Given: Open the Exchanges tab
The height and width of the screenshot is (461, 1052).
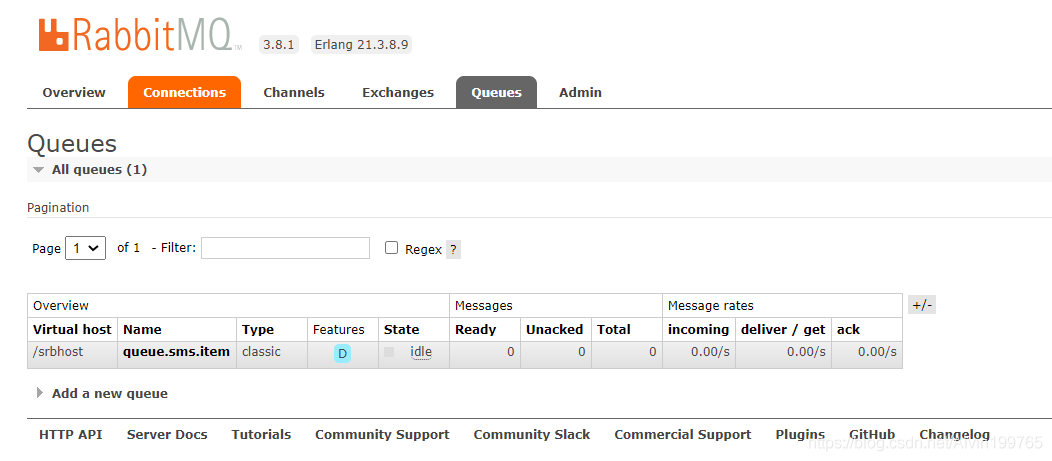Looking at the screenshot, I should (398, 92).
